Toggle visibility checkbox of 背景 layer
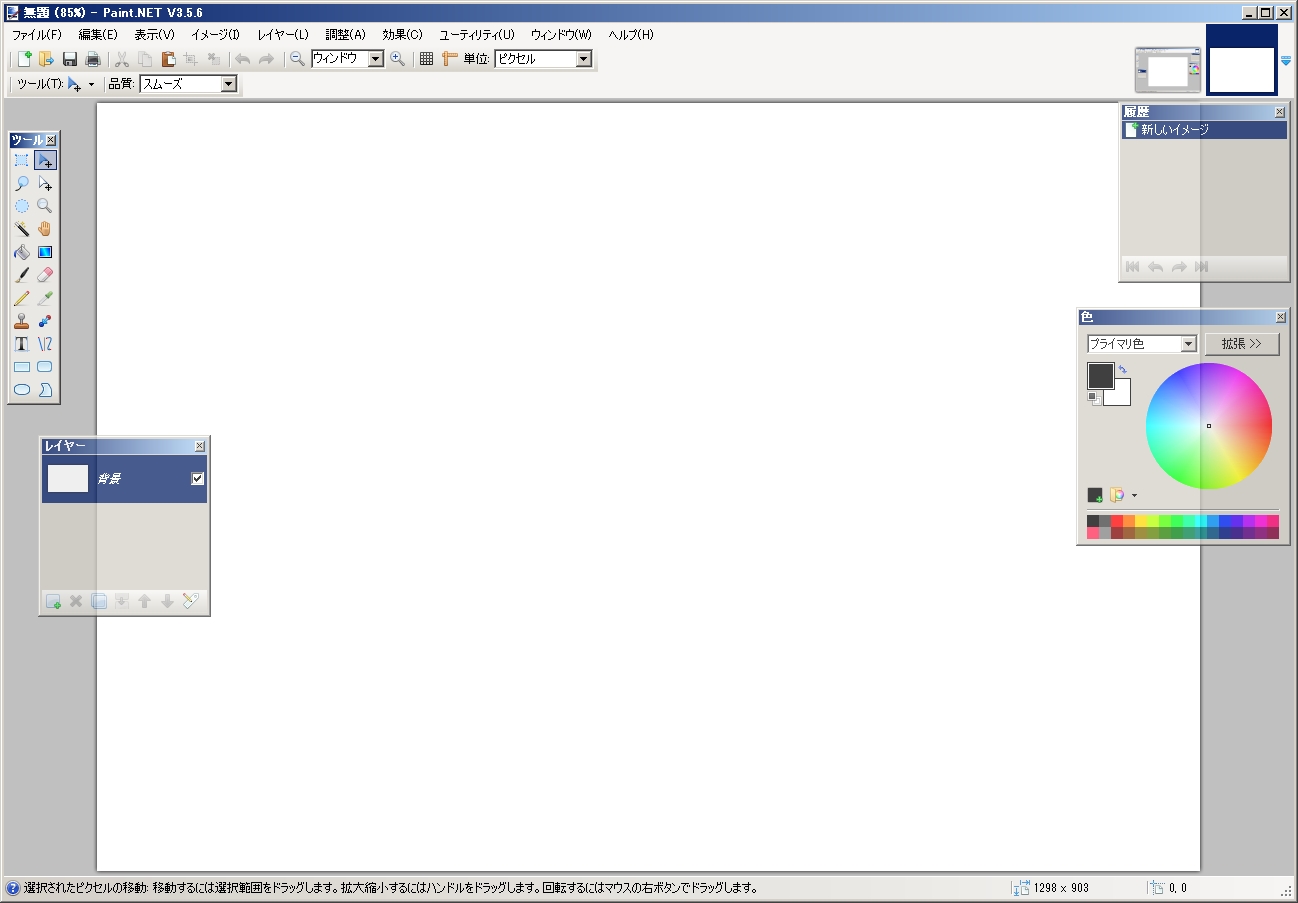Image resolution: width=1298 pixels, height=903 pixels. tap(198, 479)
